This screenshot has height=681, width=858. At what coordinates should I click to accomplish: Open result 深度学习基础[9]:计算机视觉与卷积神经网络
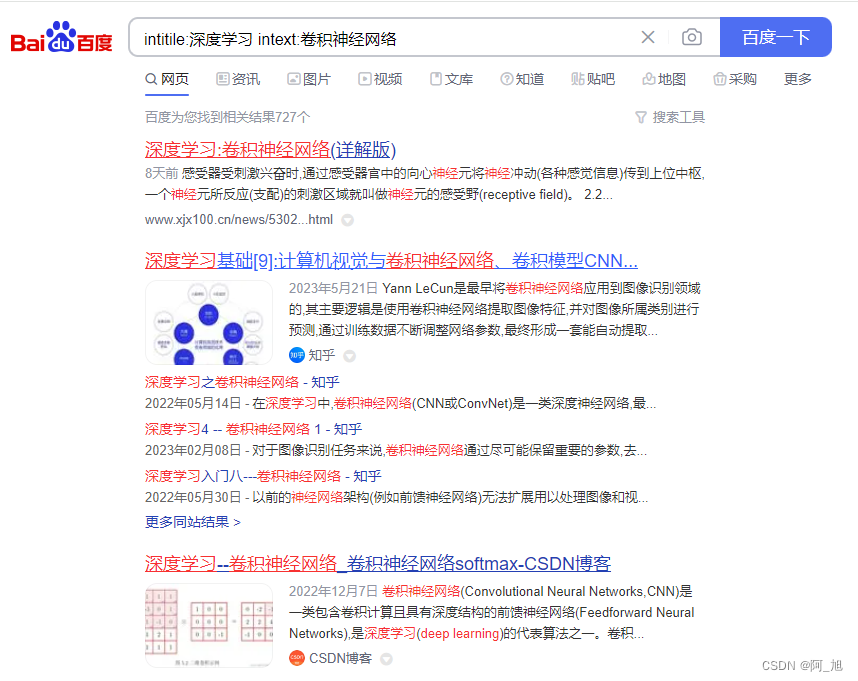click(391, 260)
